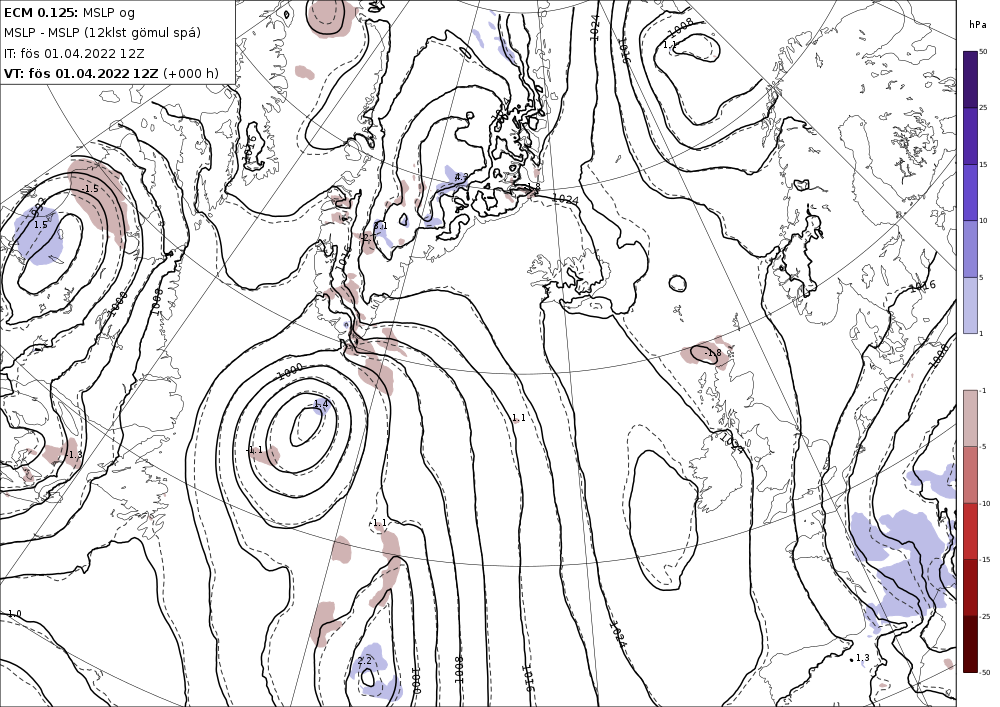Click the title line 'ECM 0.125: MSLP og'
The image size is (1000, 707).
pos(70,13)
